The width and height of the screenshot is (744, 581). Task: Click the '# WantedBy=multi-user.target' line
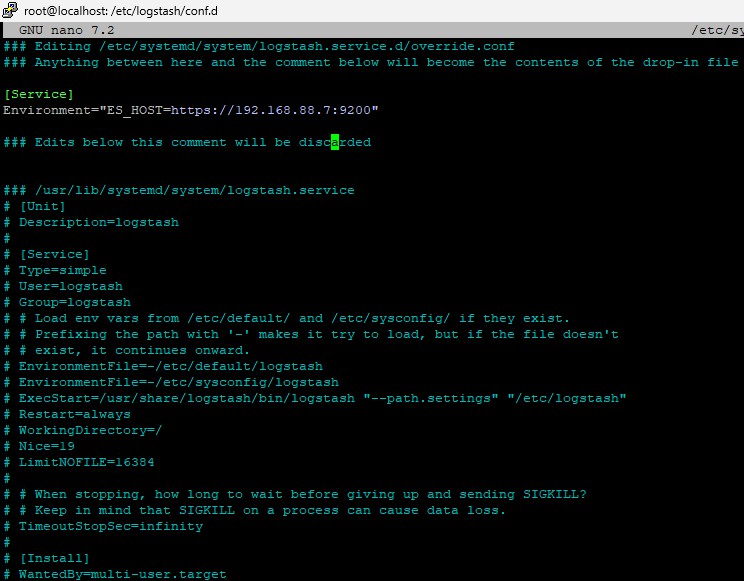pyautogui.click(x=115, y=574)
